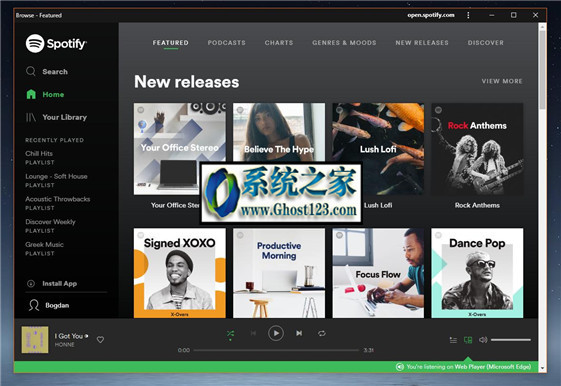The image size is (561, 386).
Task: Click the Spotify logo
Action: [56, 43]
